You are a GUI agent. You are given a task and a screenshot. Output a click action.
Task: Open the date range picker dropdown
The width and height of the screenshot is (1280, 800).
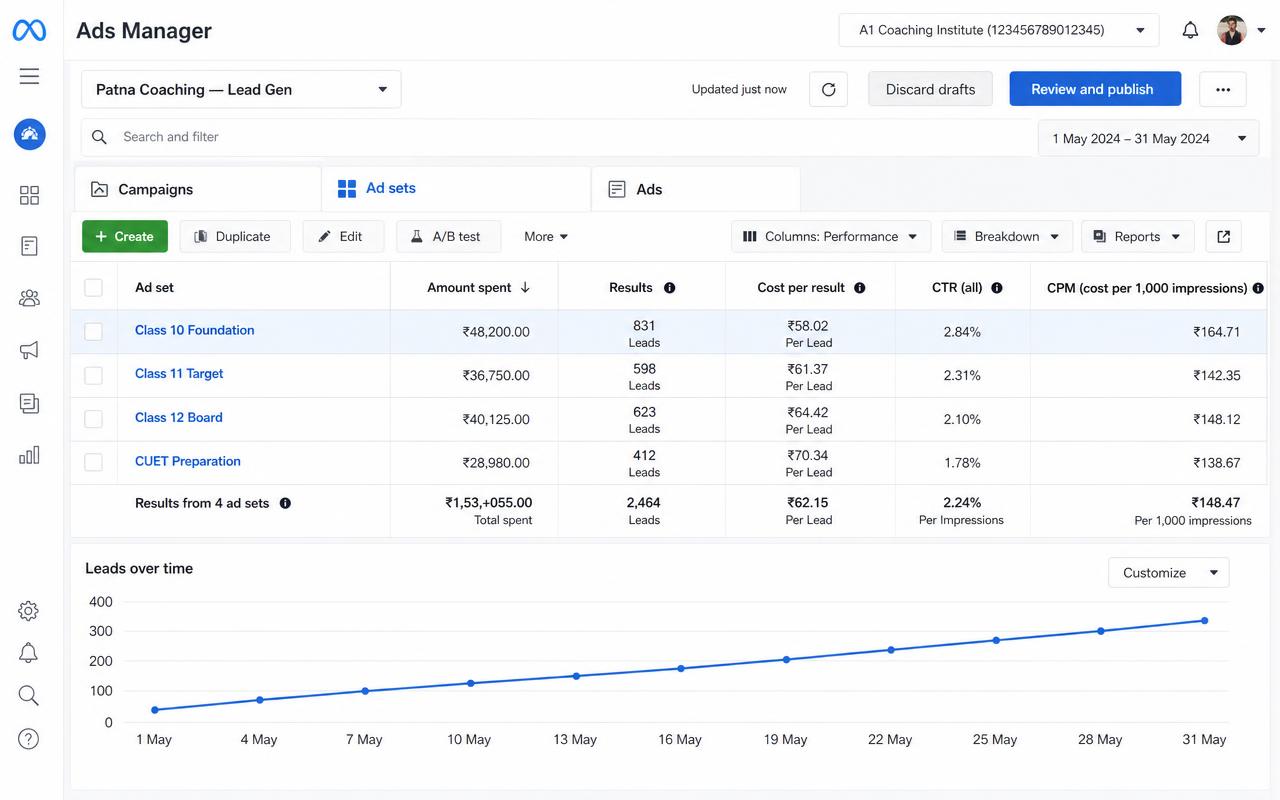pos(1148,139)
